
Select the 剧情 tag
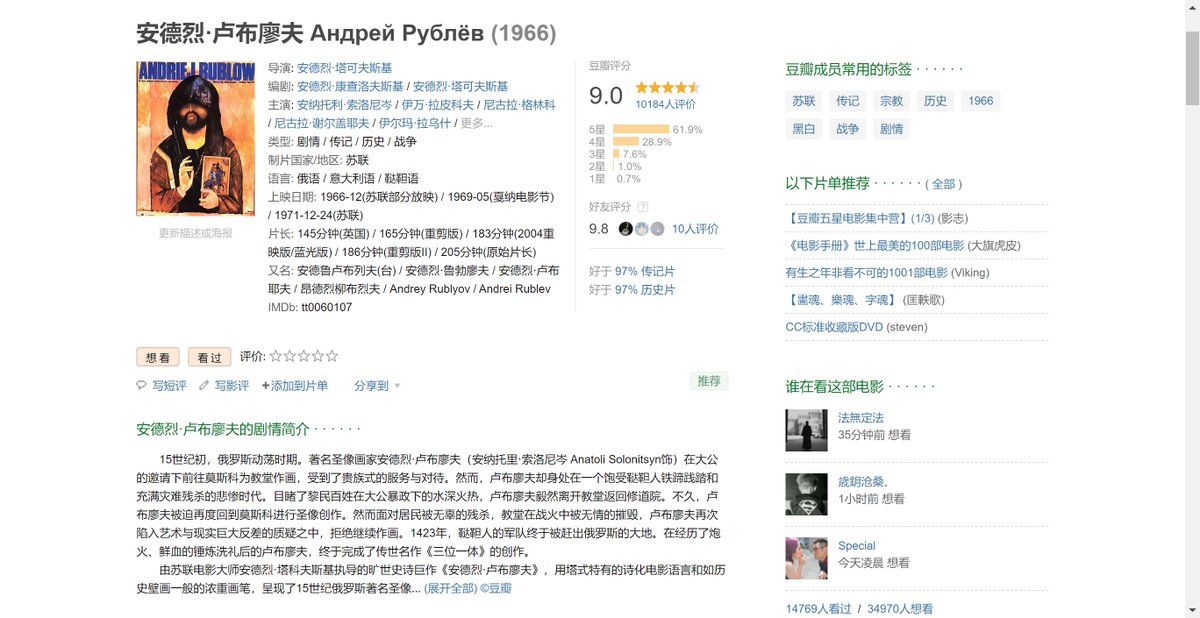[x=891, y=129]
